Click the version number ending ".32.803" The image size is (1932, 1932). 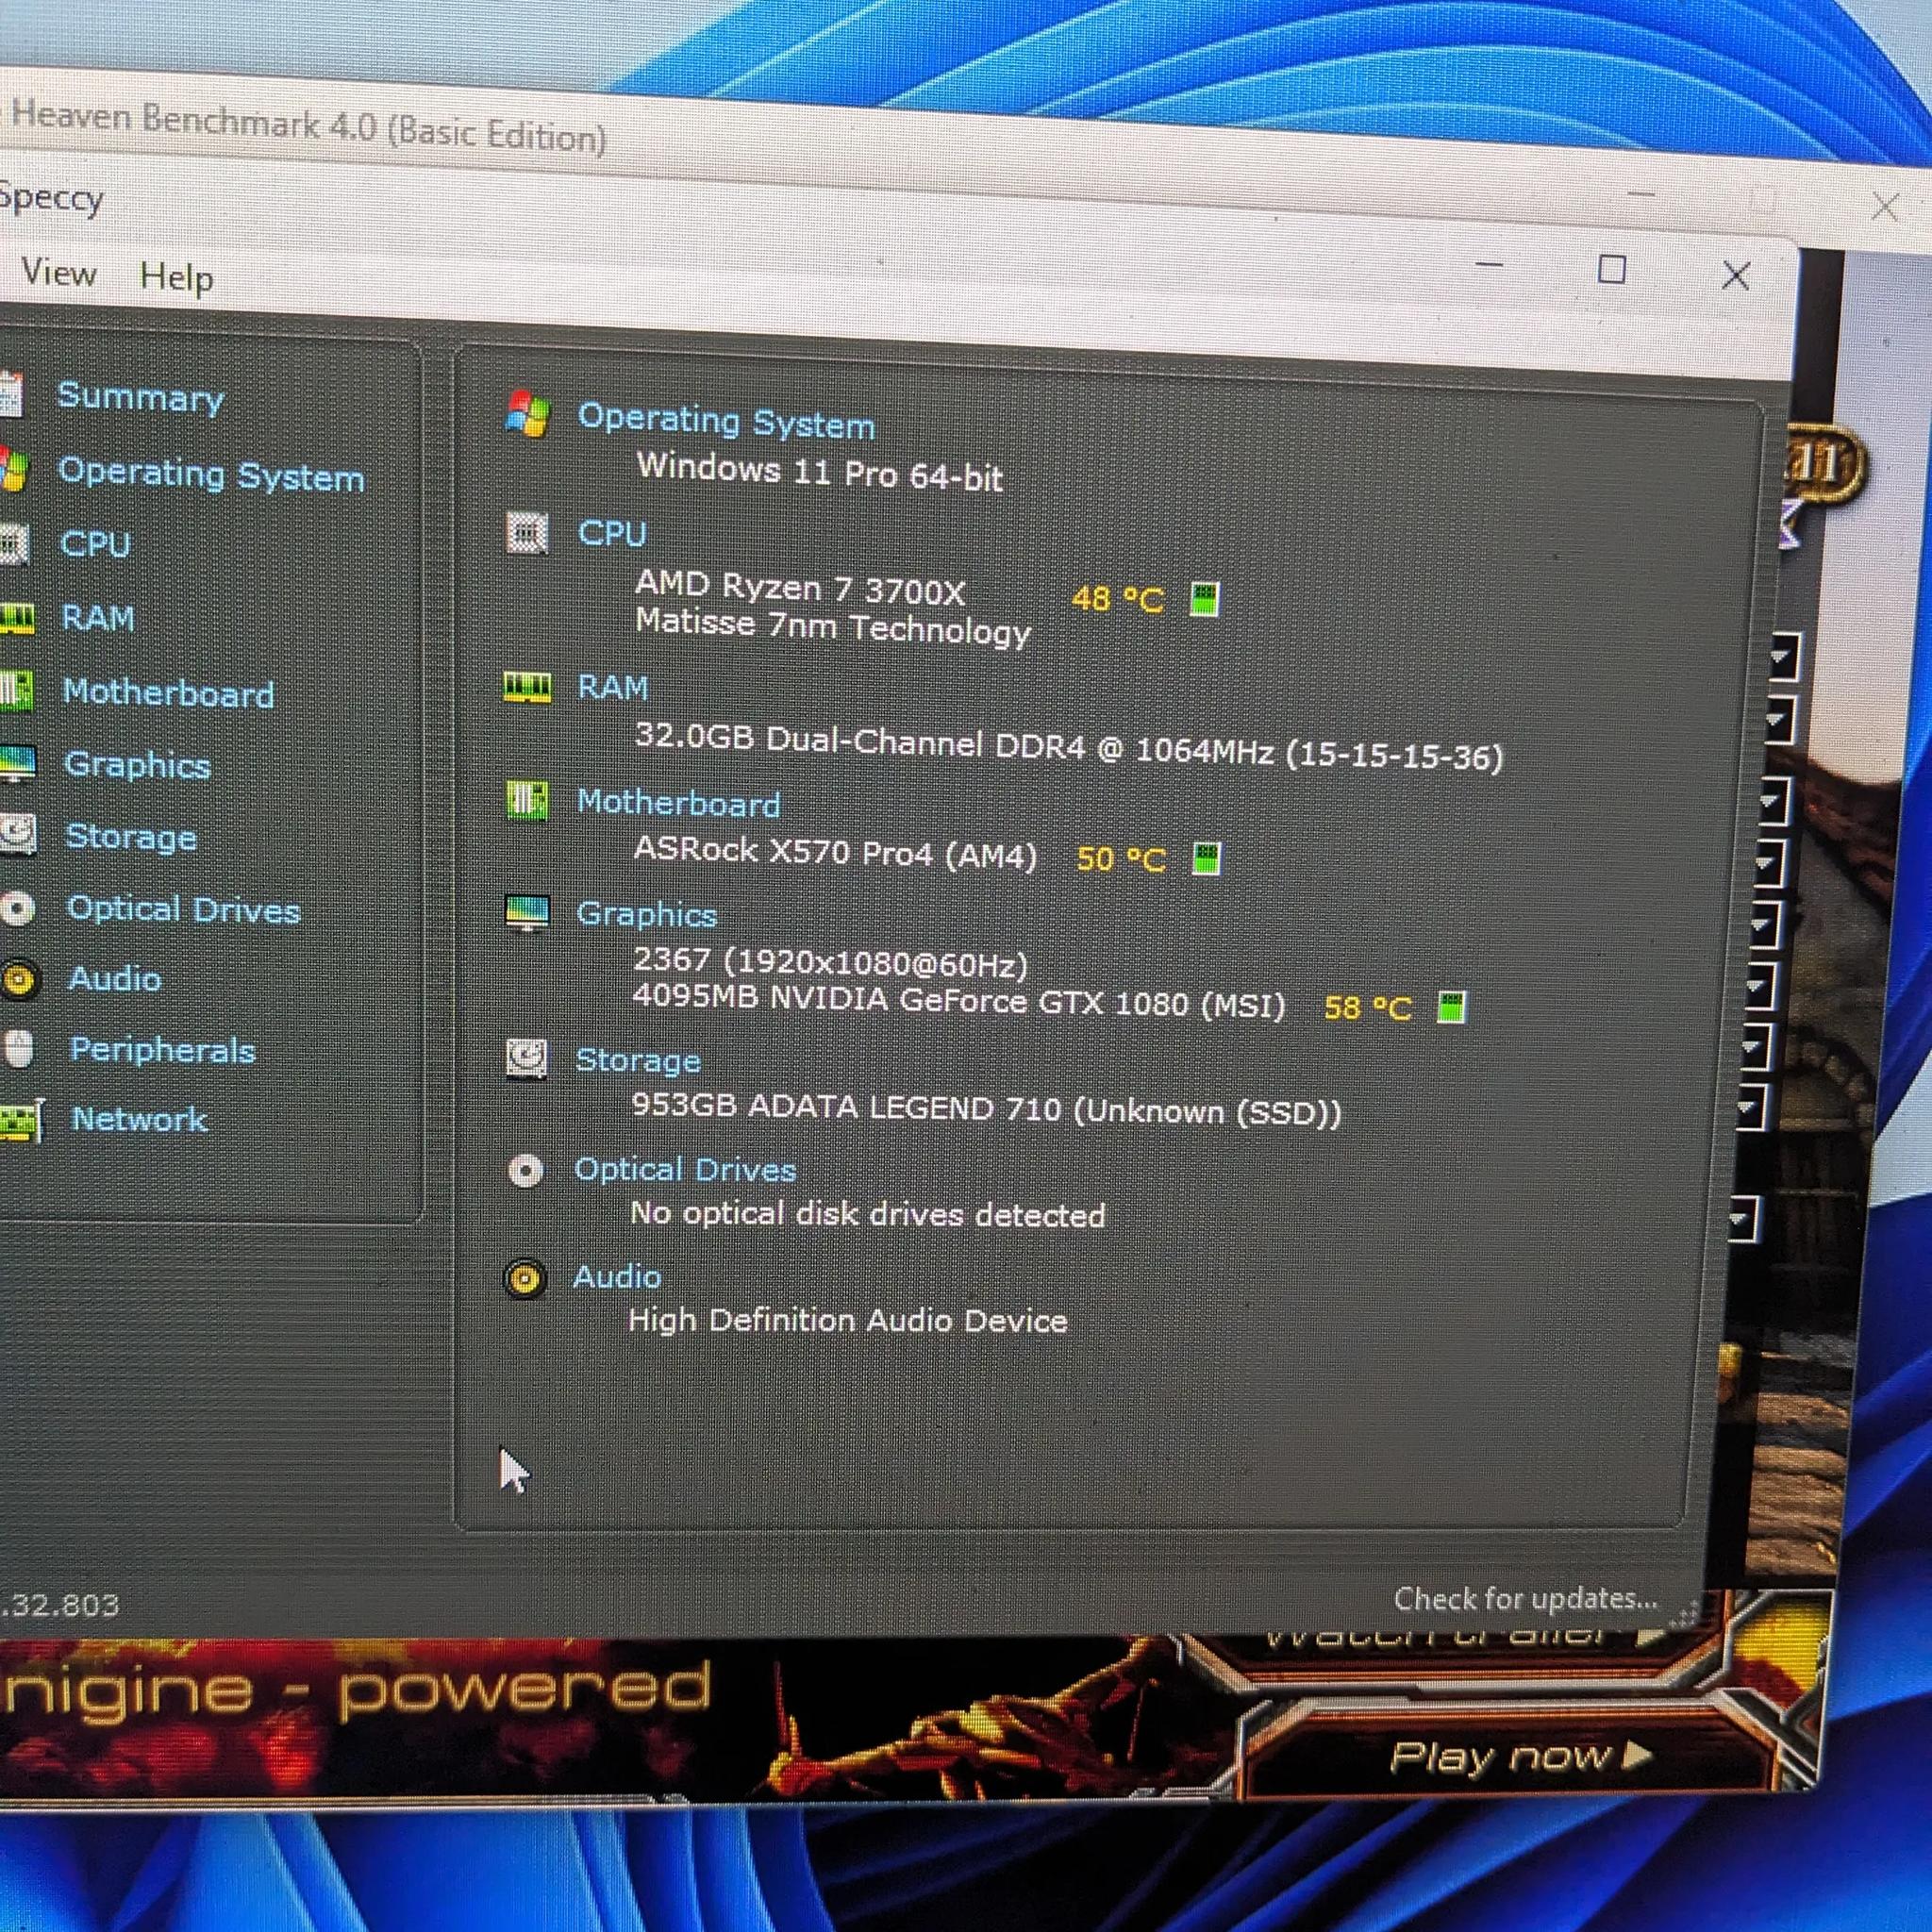pos(59,1605)
